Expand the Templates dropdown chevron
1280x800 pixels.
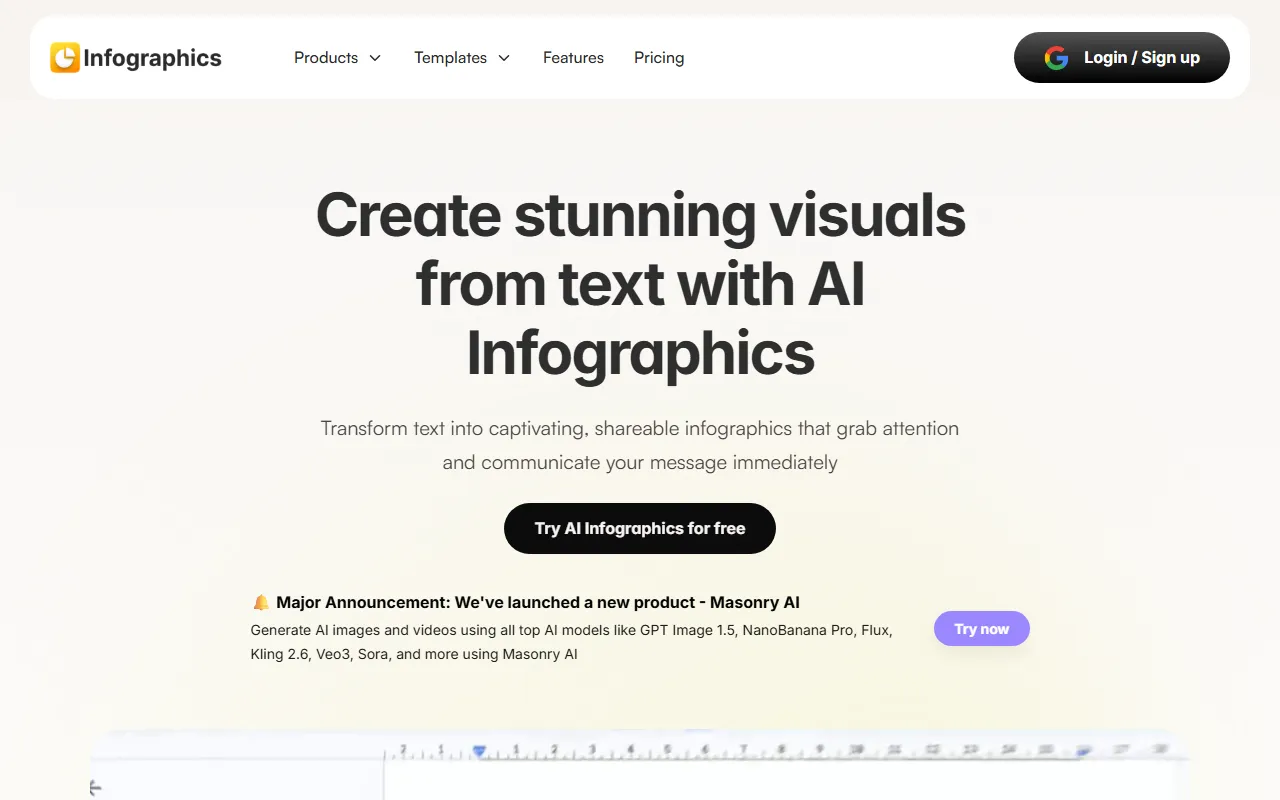[504, 58]
